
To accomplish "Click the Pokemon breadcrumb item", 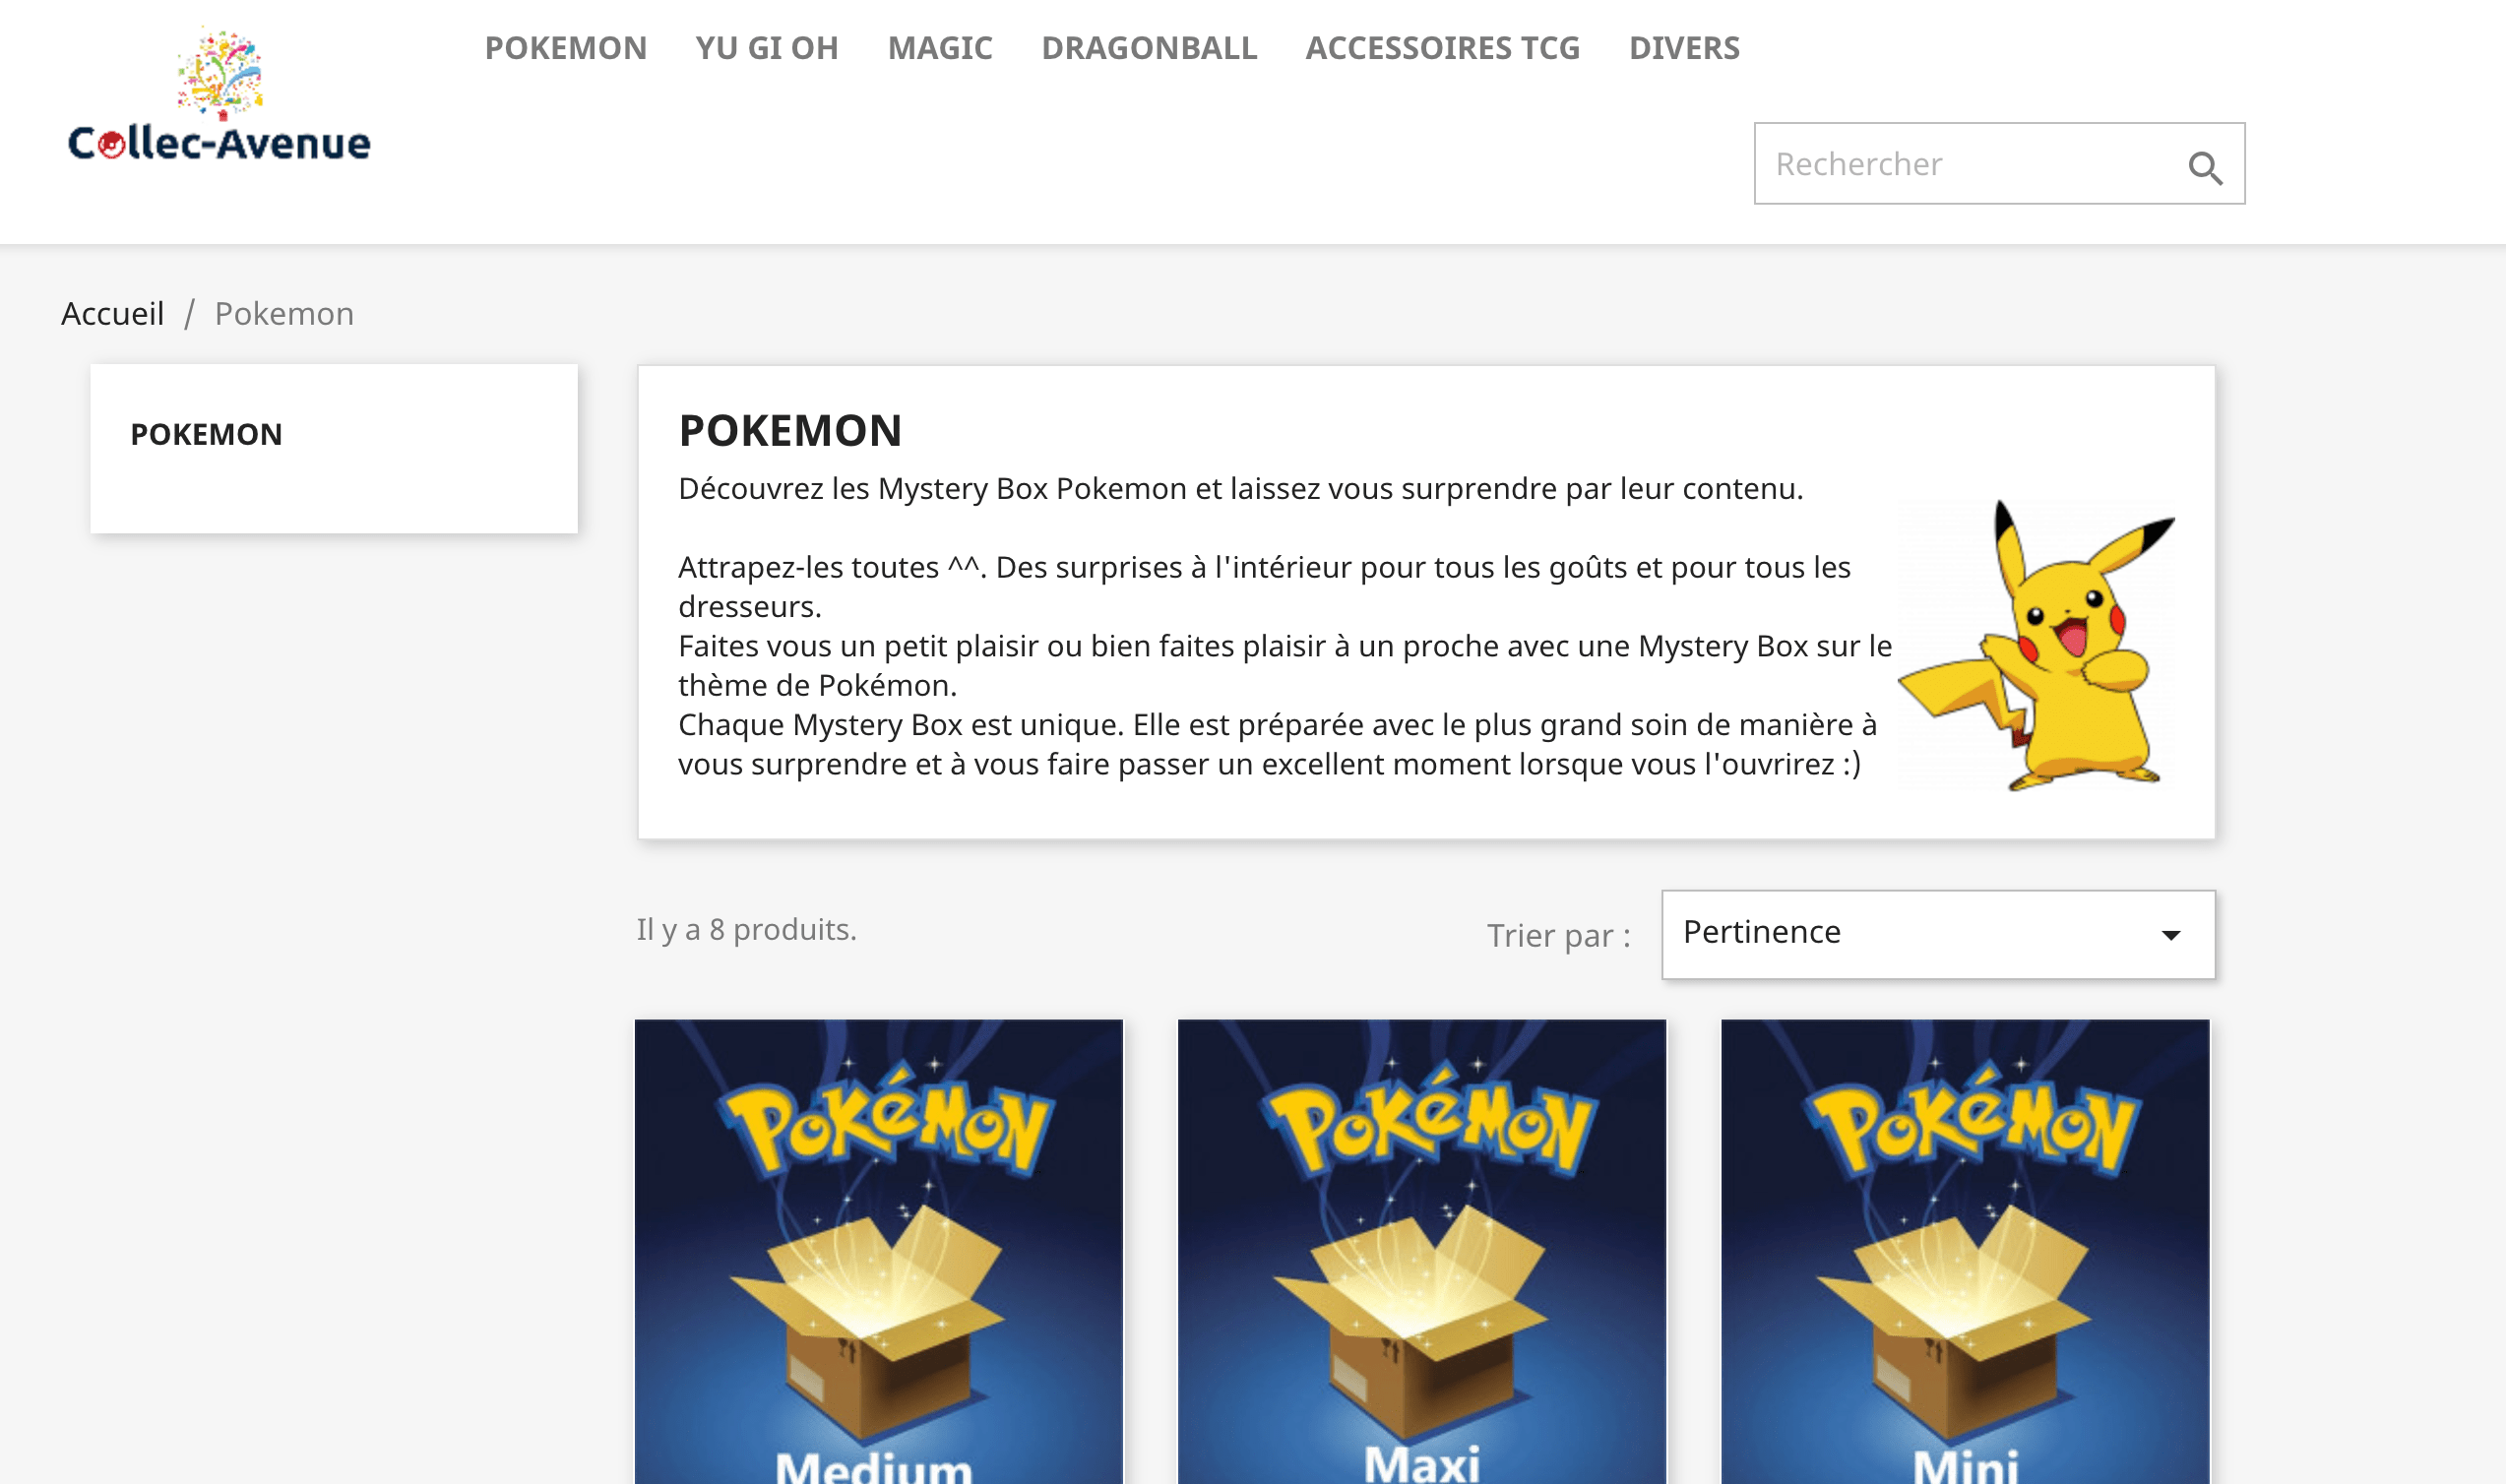I will coord(284,314).
